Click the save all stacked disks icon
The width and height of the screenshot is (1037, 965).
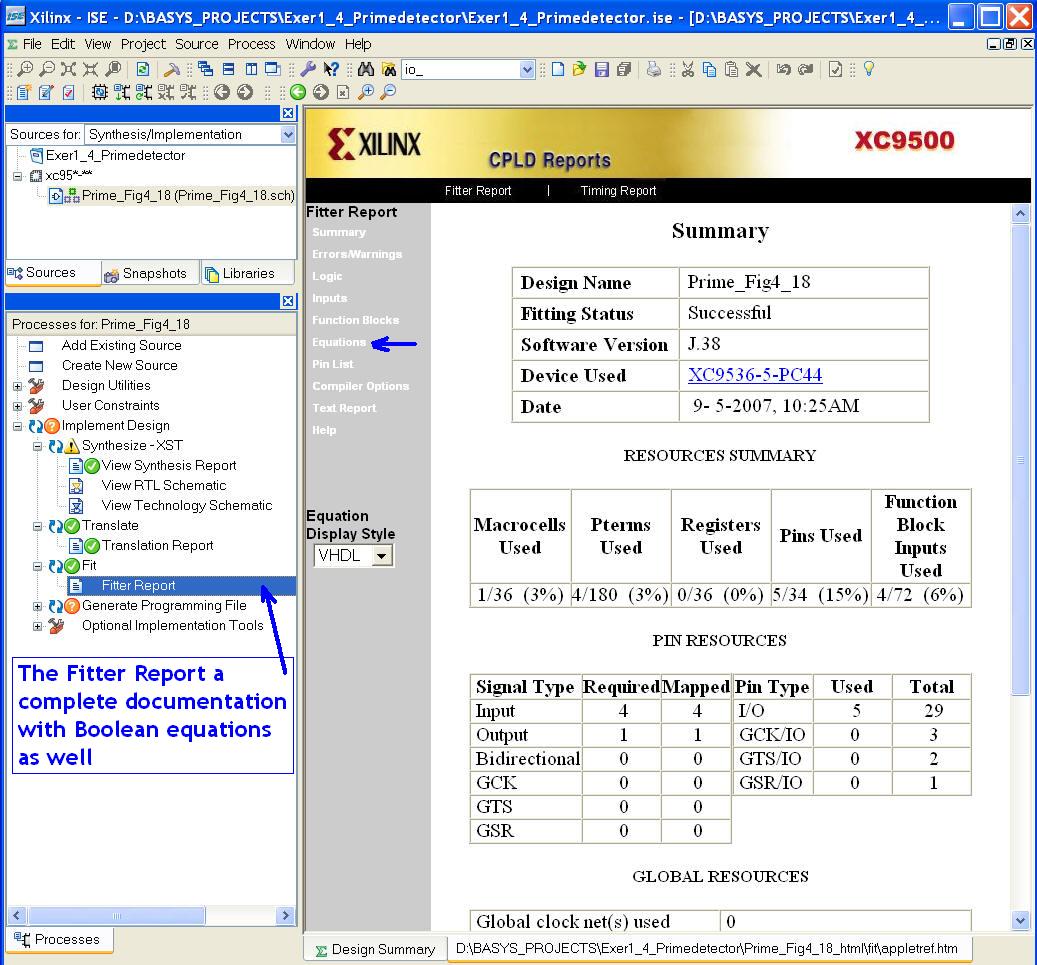click(624, 69)
